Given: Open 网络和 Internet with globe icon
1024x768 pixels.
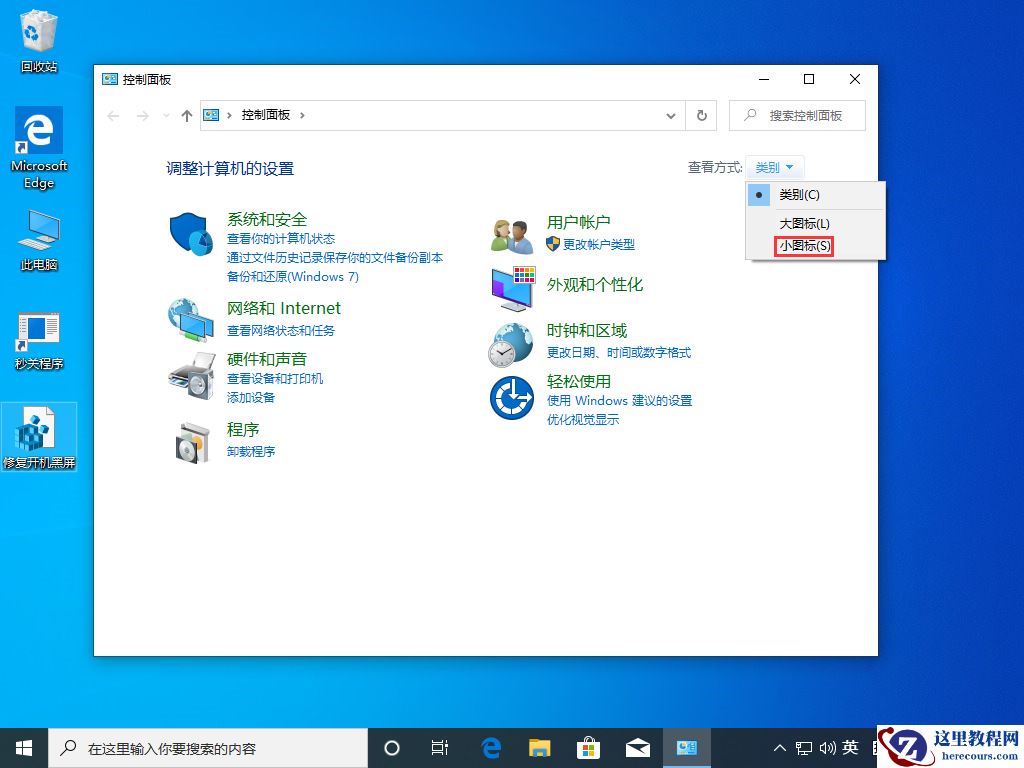Looking at the screenshot, I should coord(191,322).
